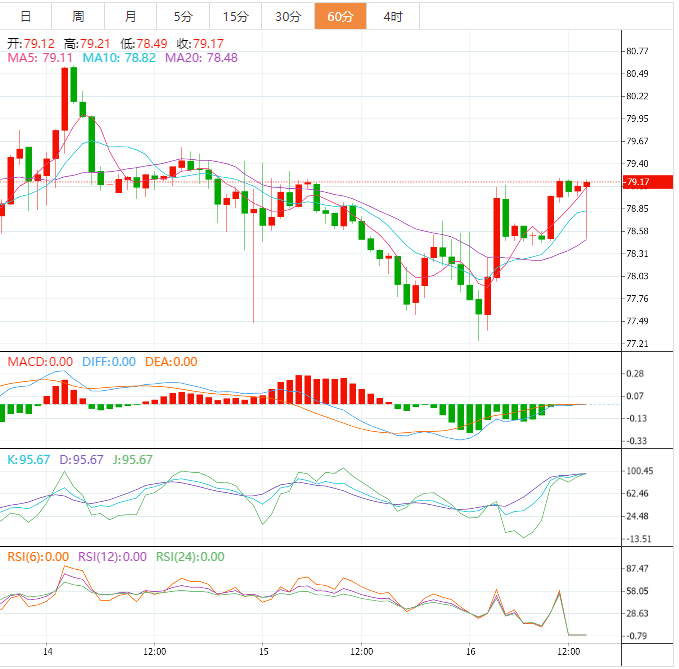Select the DIFF:0.00 legend text
The image size is (679, 669).
coord(107,362)
